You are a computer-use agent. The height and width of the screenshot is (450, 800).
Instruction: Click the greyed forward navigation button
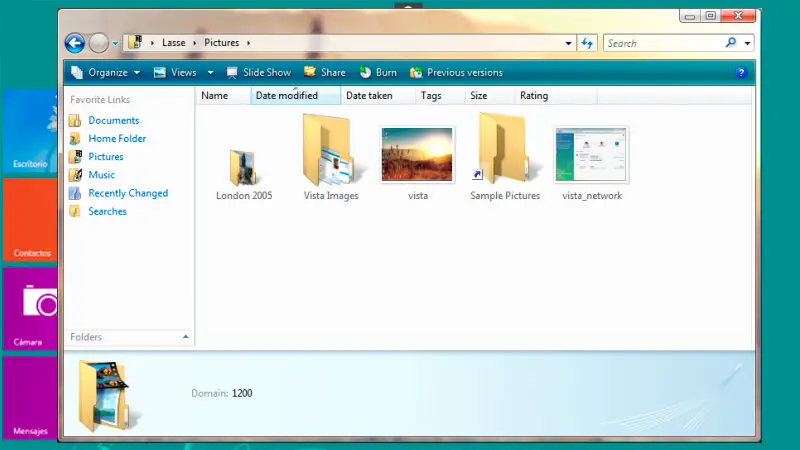click(98, 43)
